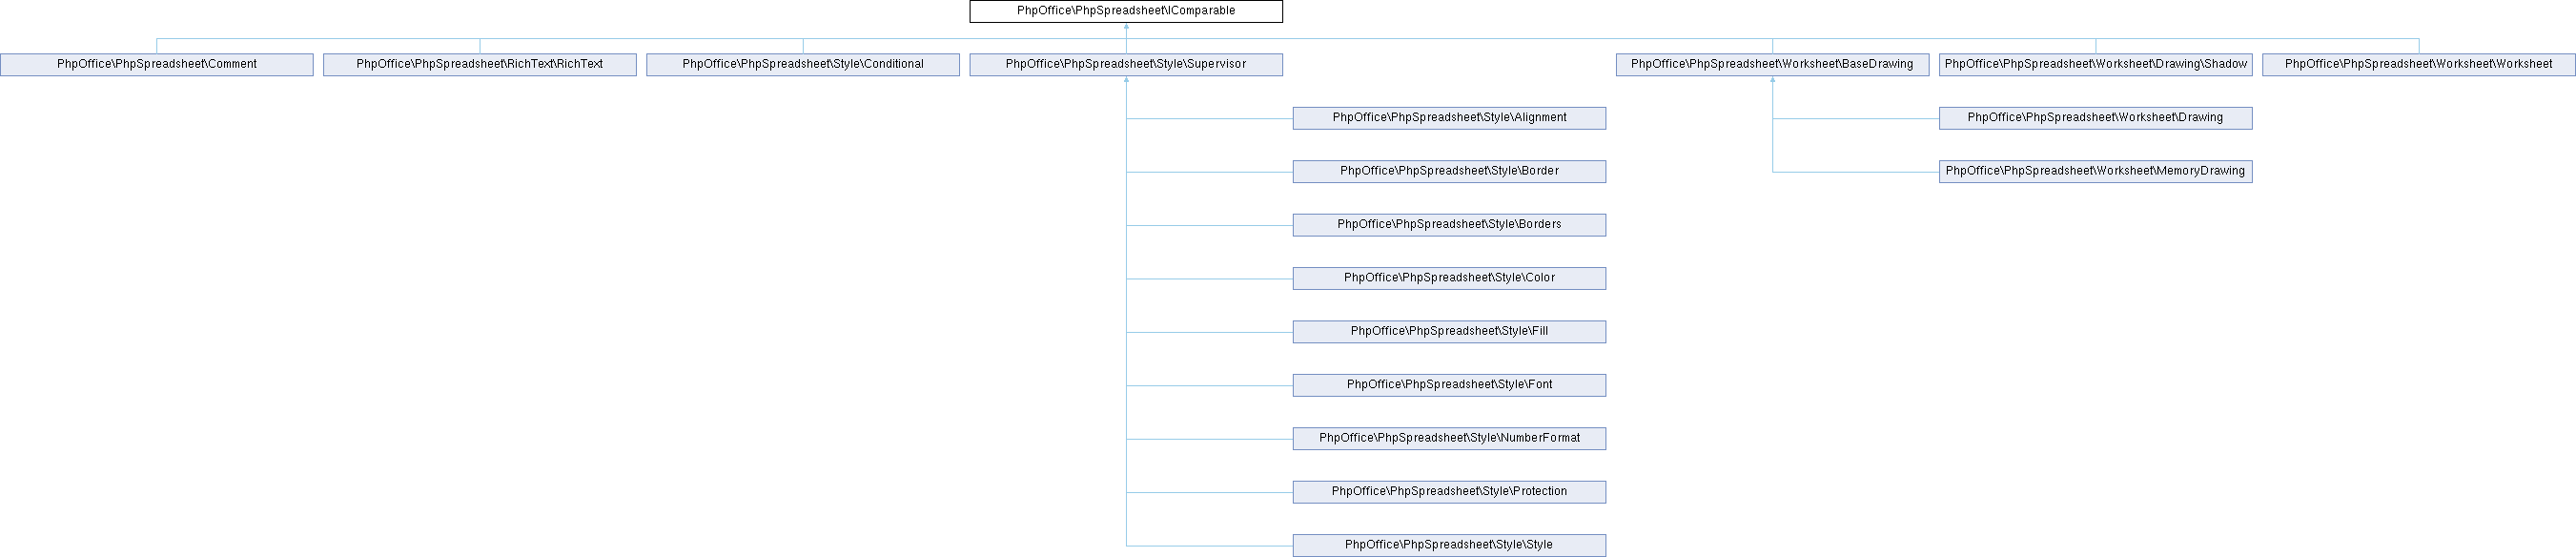Screen dimensions: 2576x557
Task: Open the Worksheet\Worksheet class node
Action: pos(2418,64)
